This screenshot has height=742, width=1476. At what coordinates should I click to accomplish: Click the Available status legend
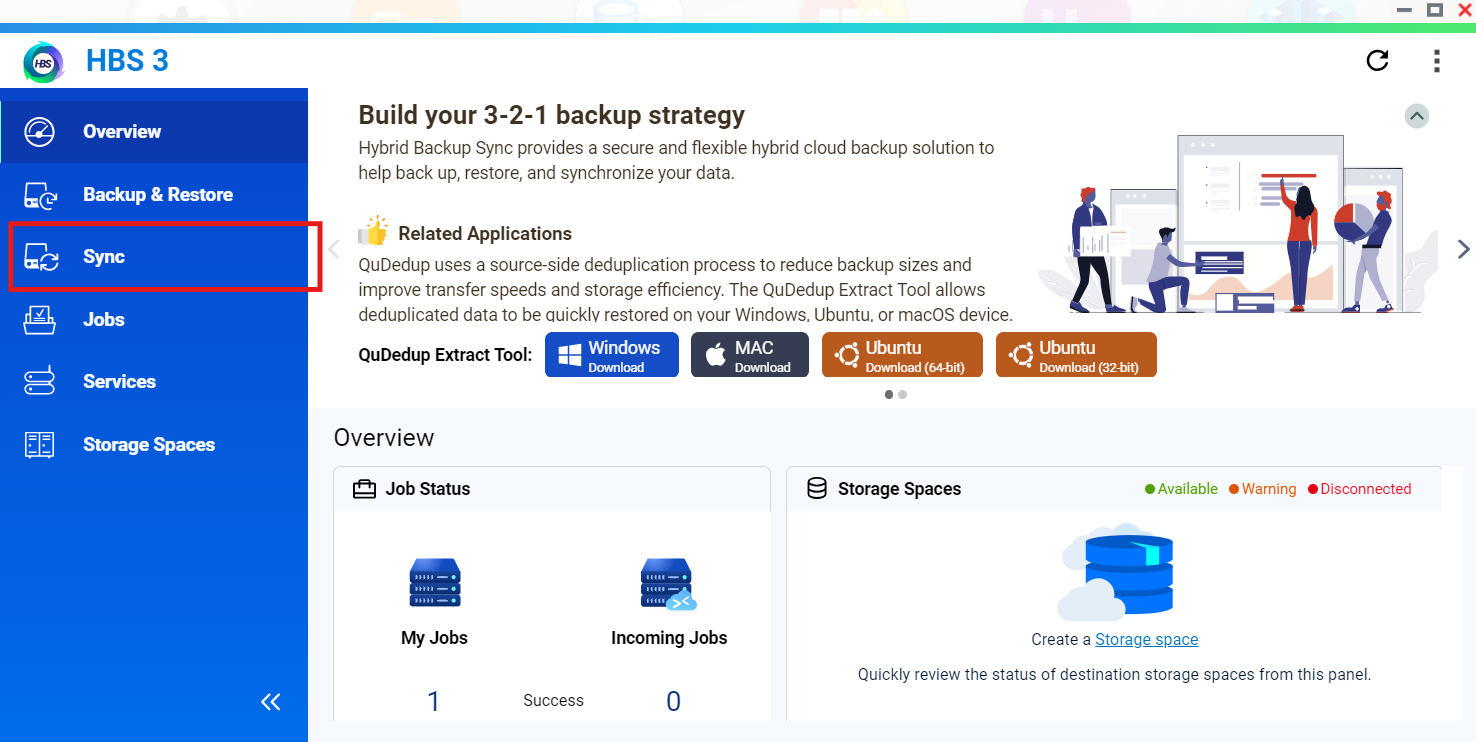(x=1181, y=489)
